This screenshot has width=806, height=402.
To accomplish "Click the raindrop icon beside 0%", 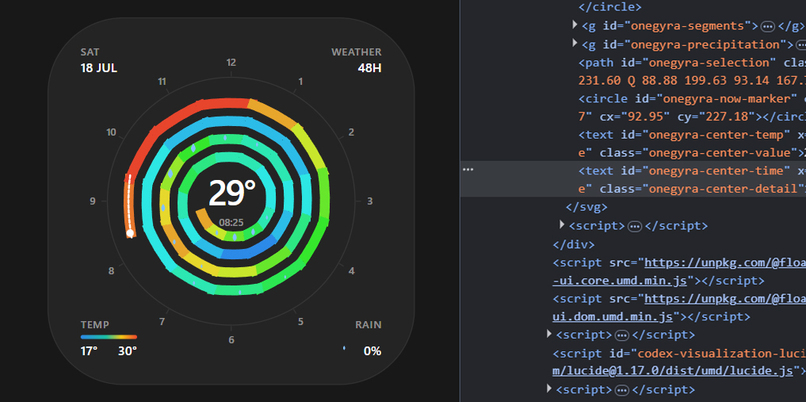I will click(x=344, y=349).
